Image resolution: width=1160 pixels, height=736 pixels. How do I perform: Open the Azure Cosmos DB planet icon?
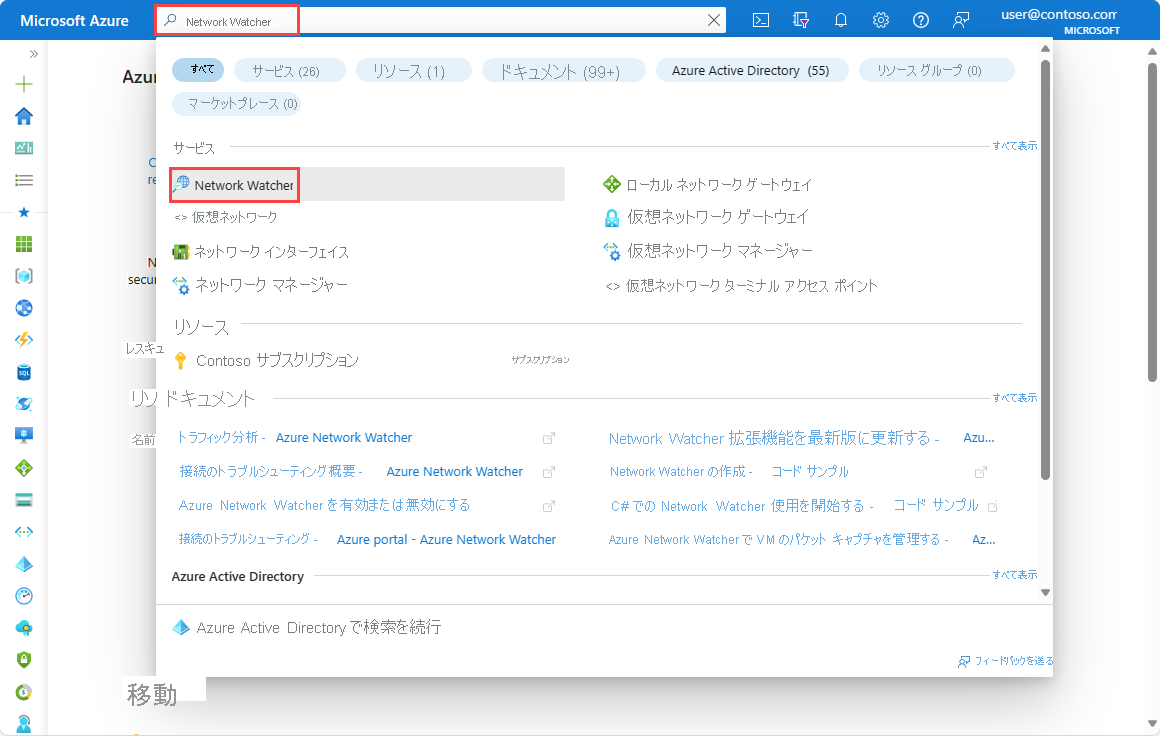click(24, 404)
